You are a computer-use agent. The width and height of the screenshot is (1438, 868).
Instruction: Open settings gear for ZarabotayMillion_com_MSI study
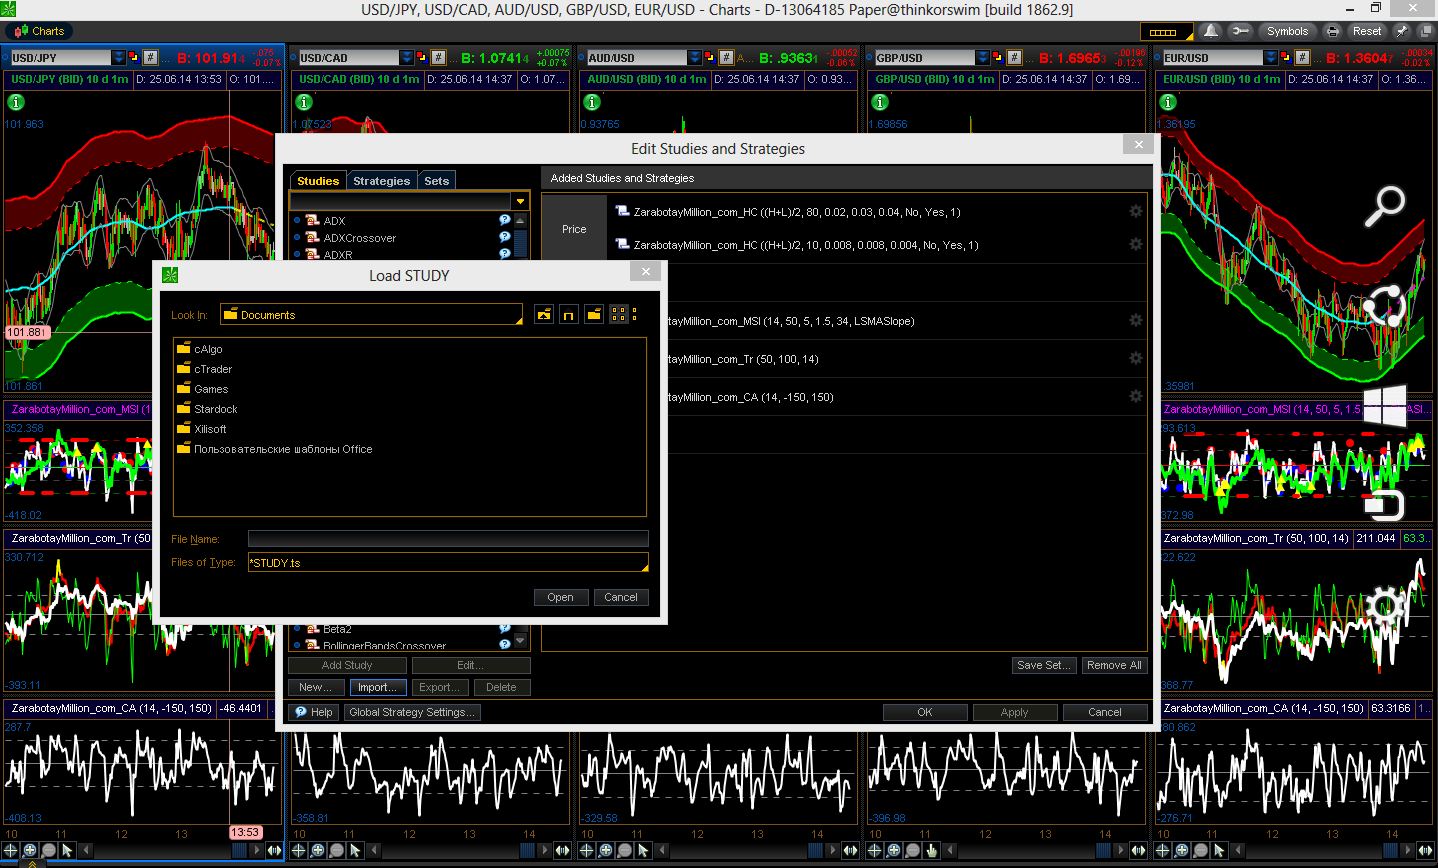pyautogui.click(x=1136, y=321)
